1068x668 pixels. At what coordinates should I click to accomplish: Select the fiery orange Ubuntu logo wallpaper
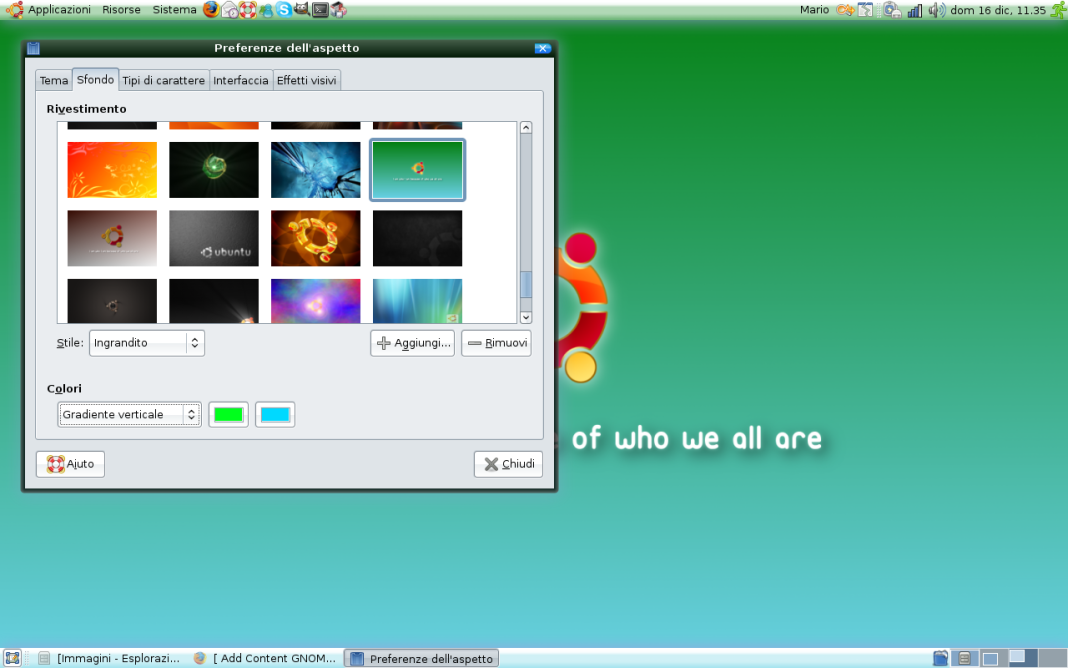pyautogui.click(x=315, y=238)
